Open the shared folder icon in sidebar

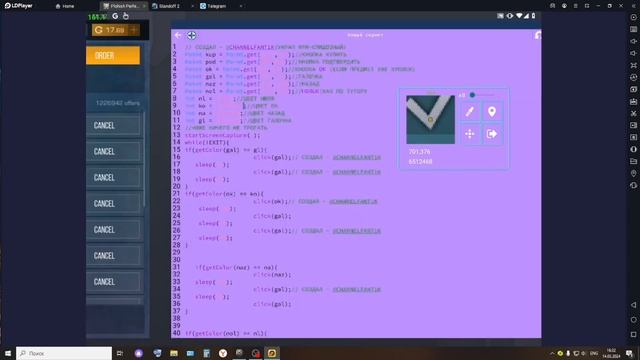633,161
